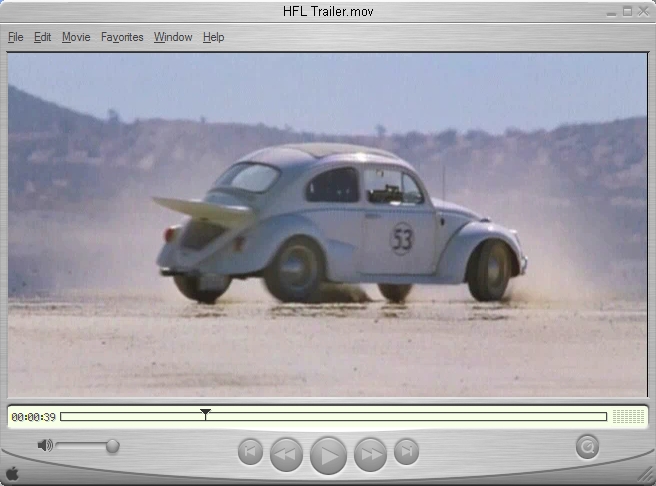Click the Apple logo icon

pyautogui.click(x=13, y=474)
